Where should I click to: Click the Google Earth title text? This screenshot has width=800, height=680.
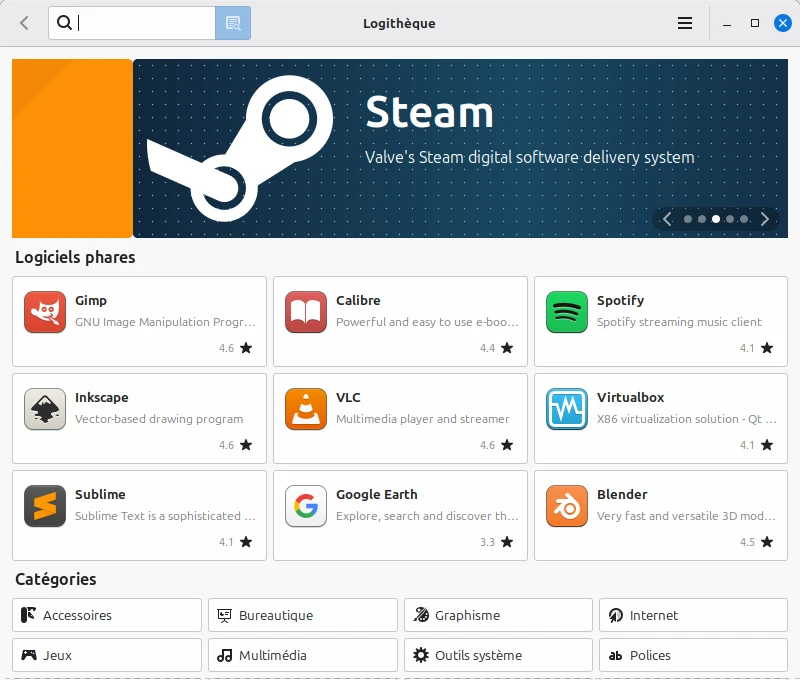(x=377, y=494)
